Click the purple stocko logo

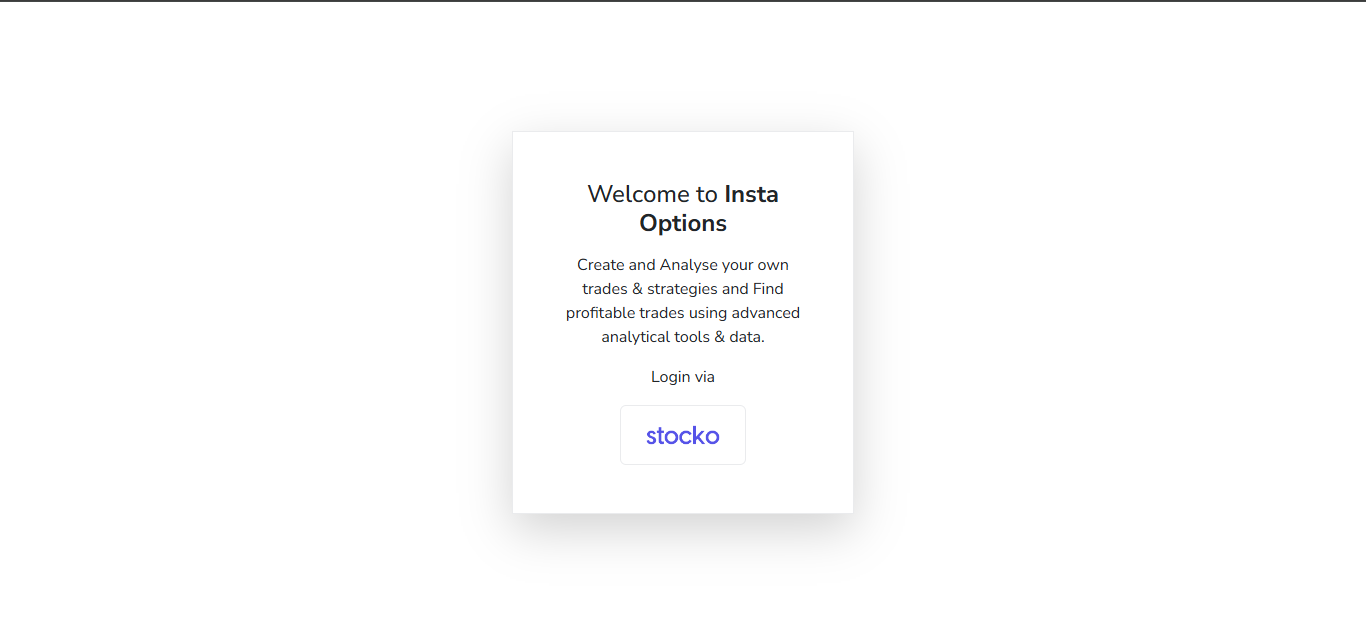click(x=683, y=436)
